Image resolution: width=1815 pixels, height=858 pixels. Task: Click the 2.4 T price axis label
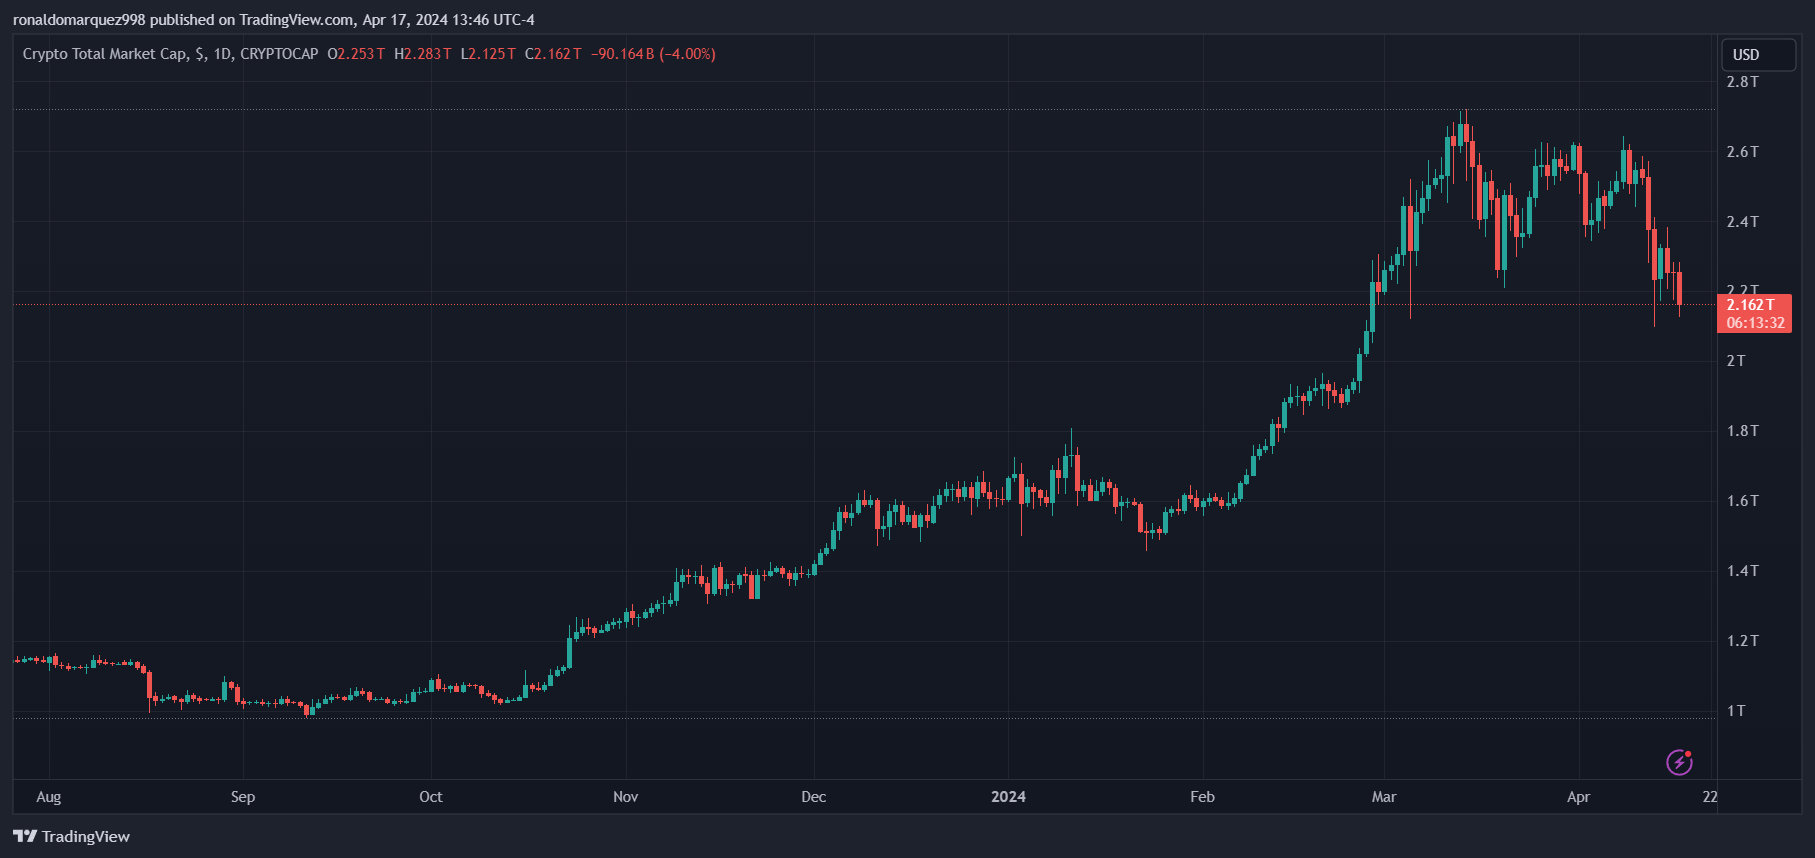(x=1742, y=222)
